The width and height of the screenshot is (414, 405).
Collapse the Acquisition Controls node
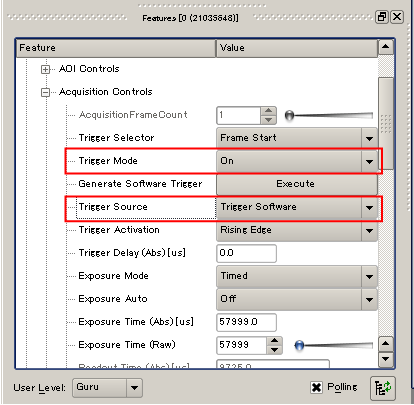pos(45,92)
